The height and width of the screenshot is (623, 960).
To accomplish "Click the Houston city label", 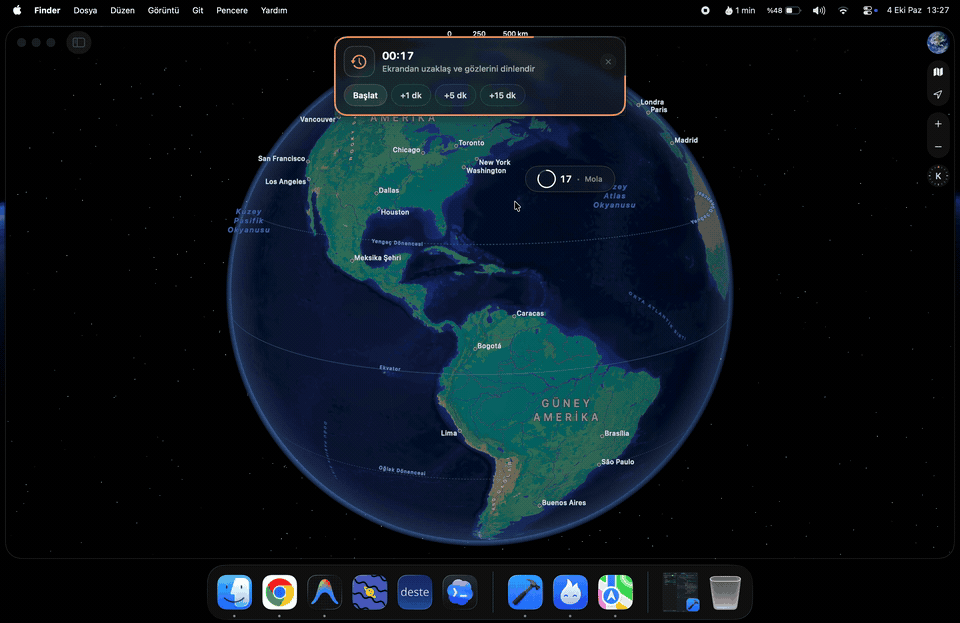I will click(x=395, y=212).
